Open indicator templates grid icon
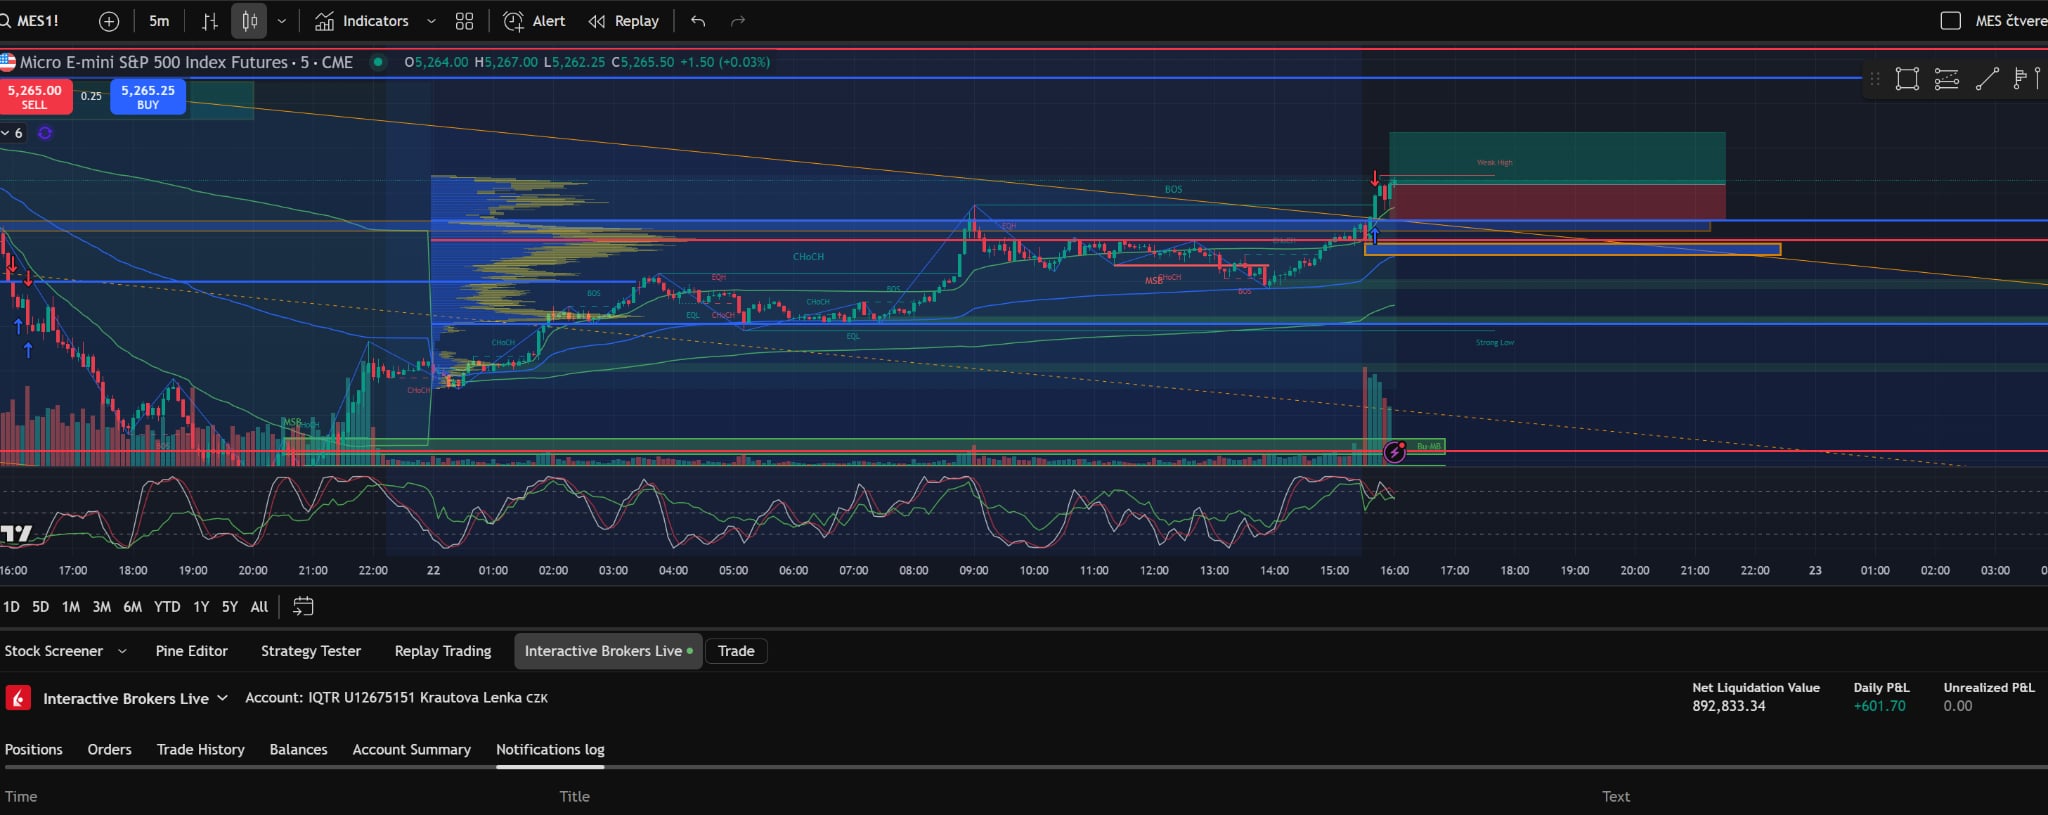The width and height of the screenshot is (2048, 815). tap(464, 21)
